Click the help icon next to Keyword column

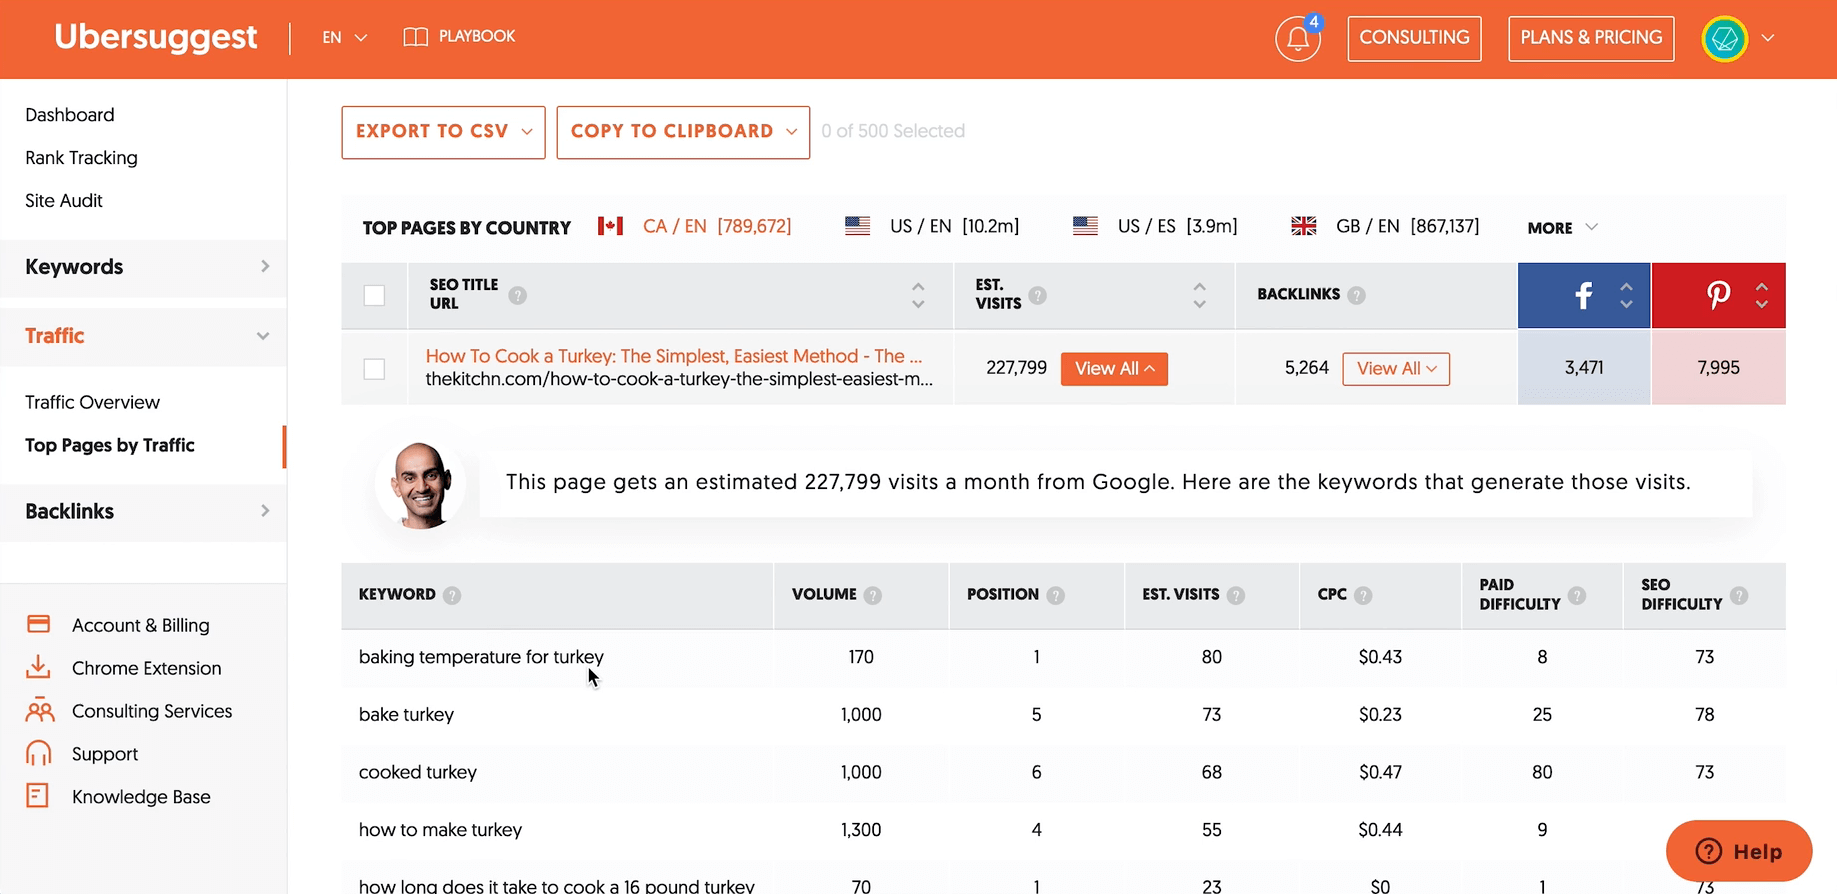click(452, 595)
